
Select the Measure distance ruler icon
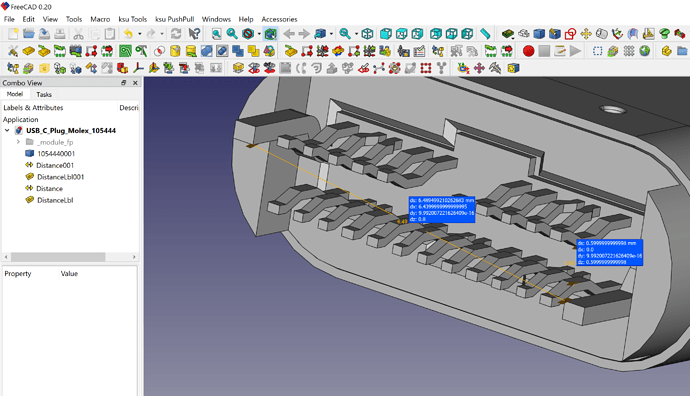click(x=485, y=34)
